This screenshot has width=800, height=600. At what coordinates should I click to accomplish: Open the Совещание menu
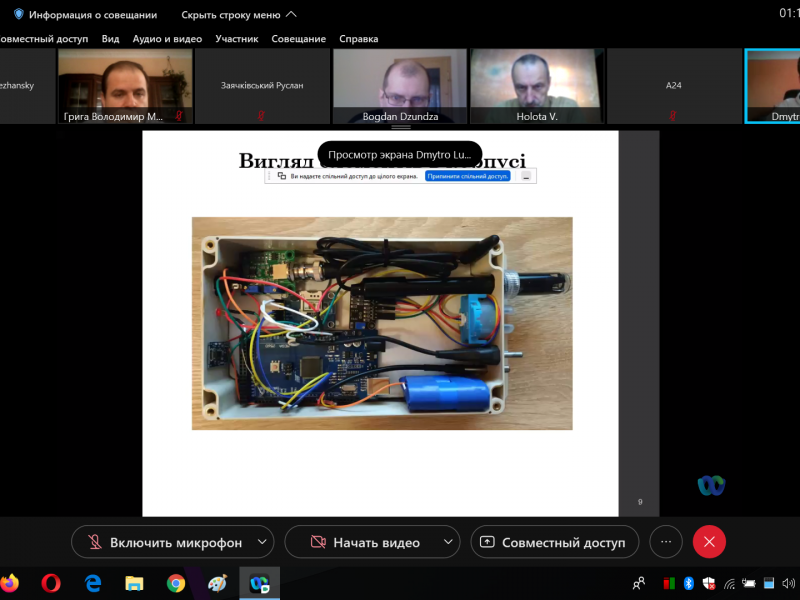[x=299, y=39]
